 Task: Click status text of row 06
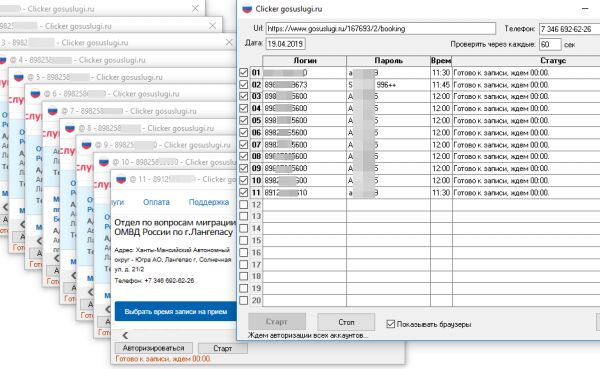click(x=501, y=132)
